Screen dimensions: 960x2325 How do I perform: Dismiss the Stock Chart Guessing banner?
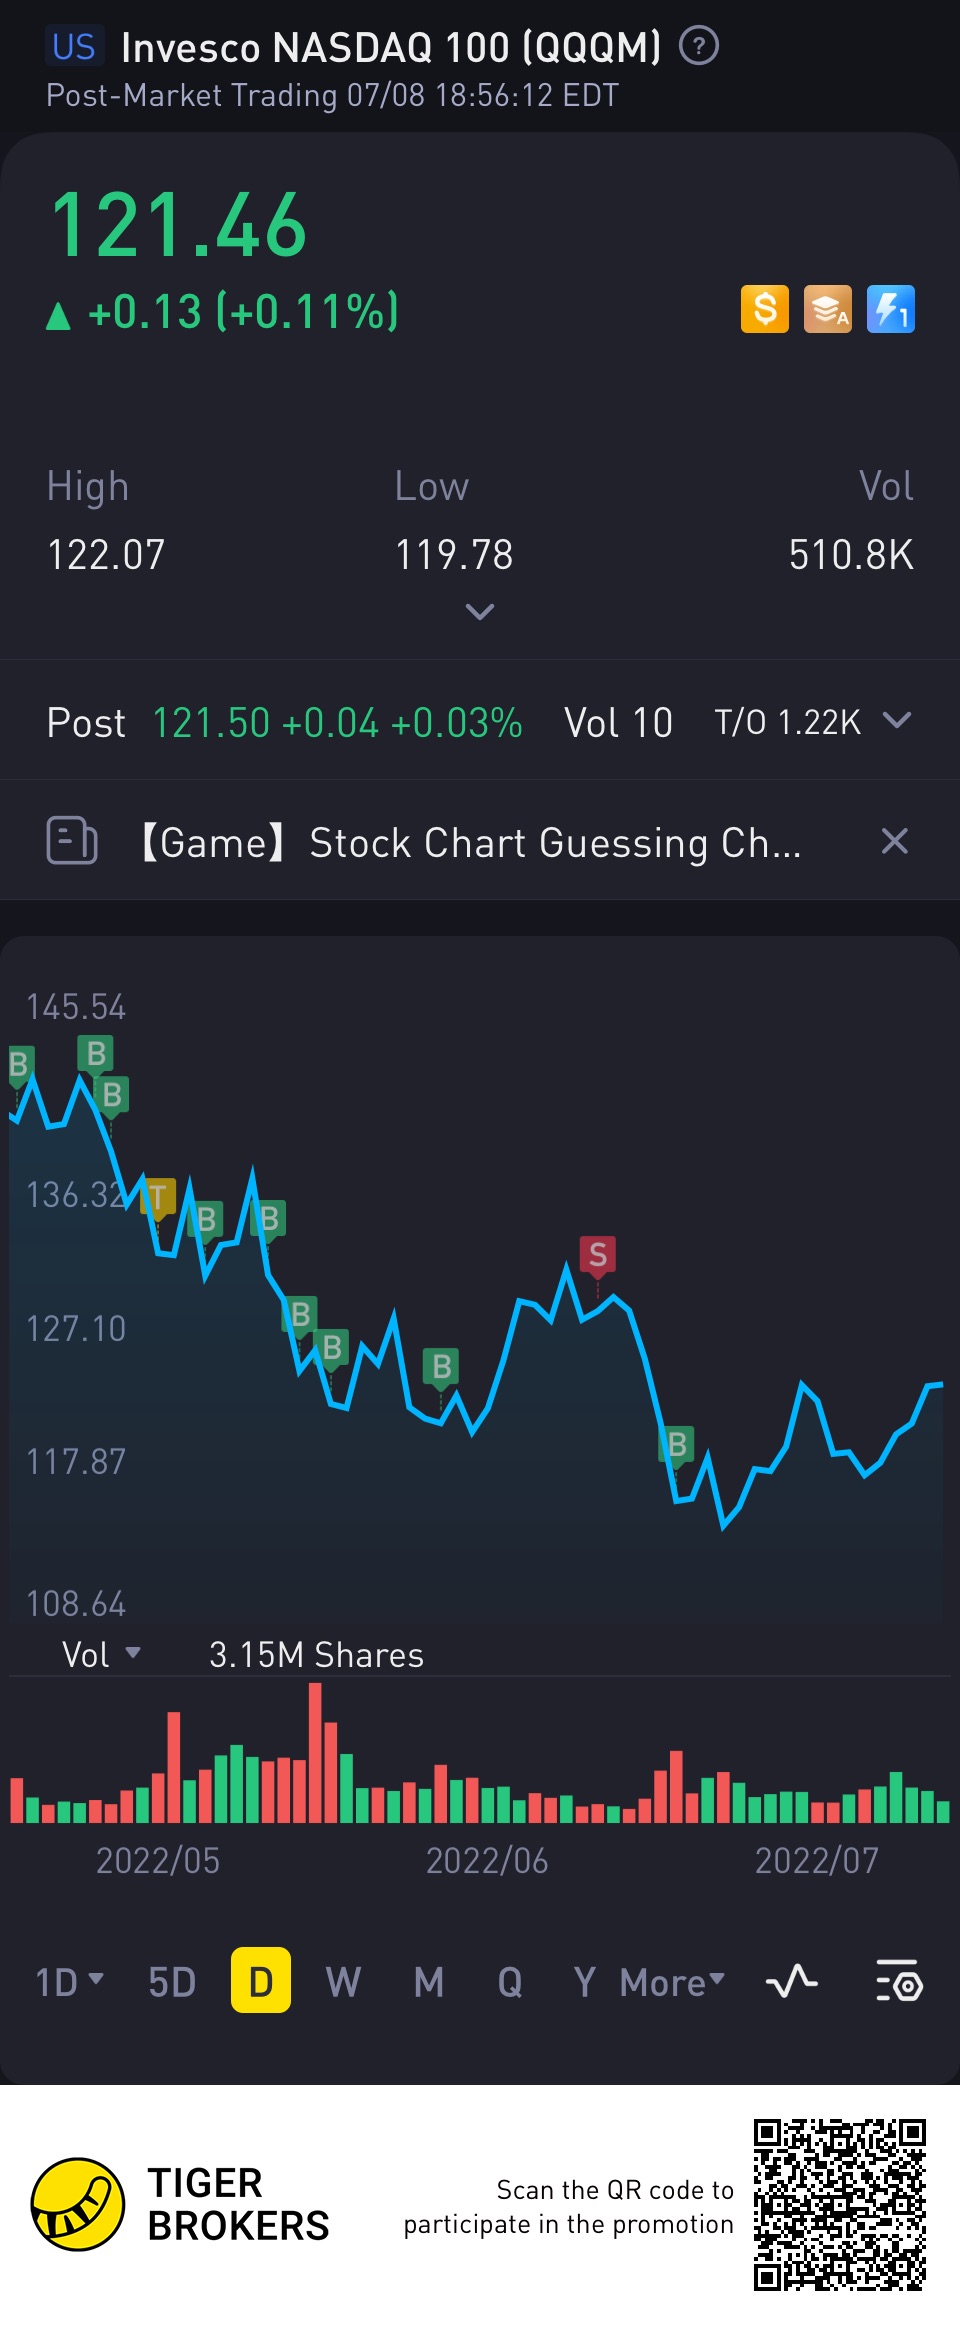coord(895,841)
